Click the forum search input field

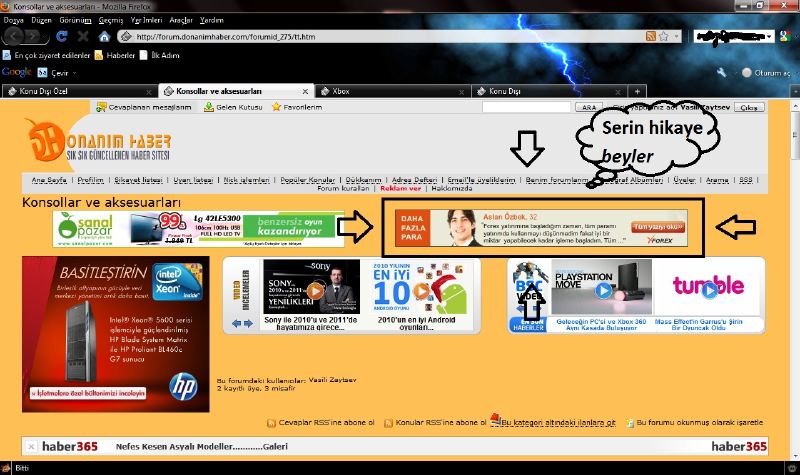click(525, 107)
